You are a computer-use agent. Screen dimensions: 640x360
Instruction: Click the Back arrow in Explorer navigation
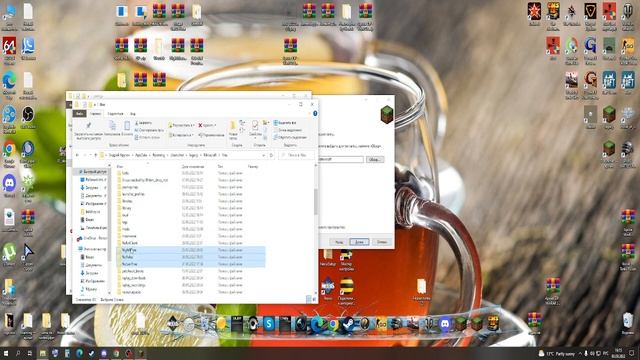[77, 155]
